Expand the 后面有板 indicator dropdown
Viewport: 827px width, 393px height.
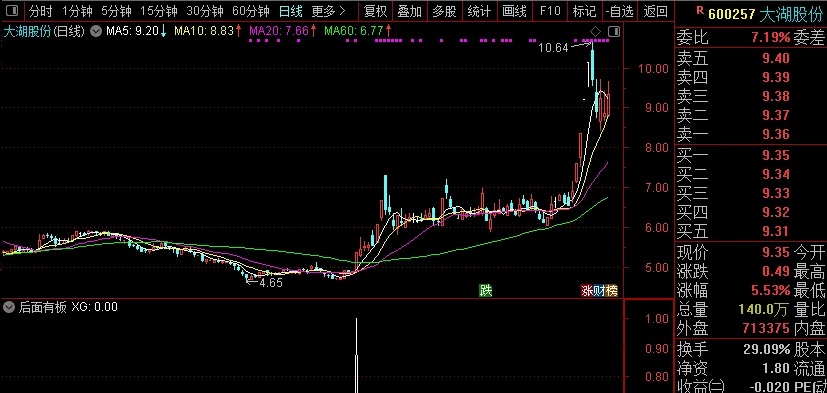(x=8, y=307)
